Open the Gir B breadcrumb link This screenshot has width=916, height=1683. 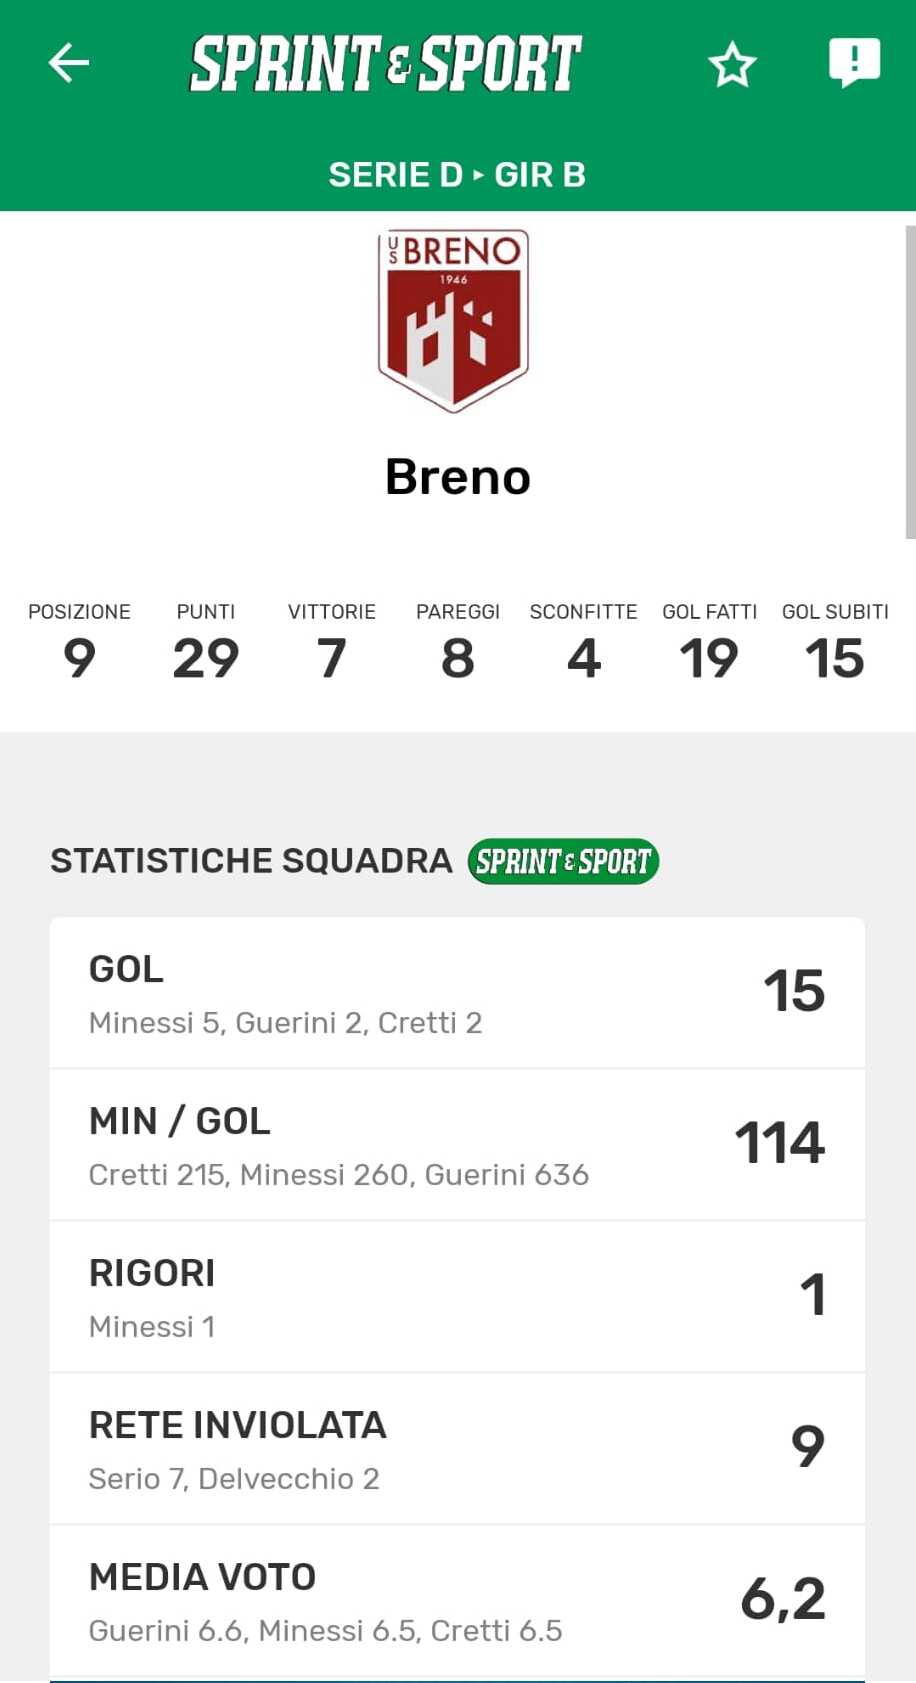pos(540,175)
